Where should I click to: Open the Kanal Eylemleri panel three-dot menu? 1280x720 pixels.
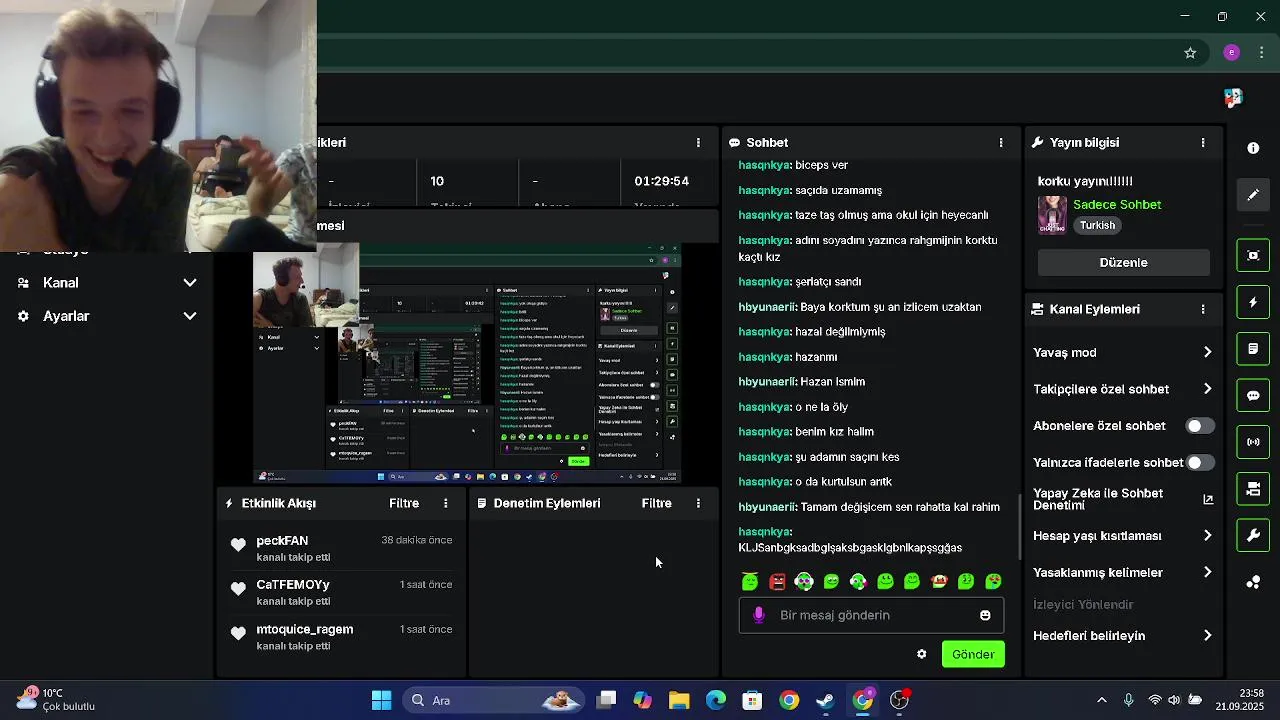[1203, 309]
